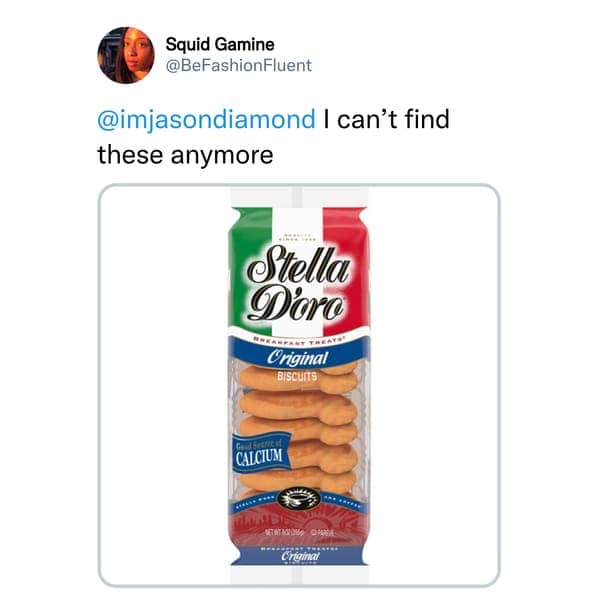Click the green stripe of the flag
This screenshot has height=602, width=599.
250,269
